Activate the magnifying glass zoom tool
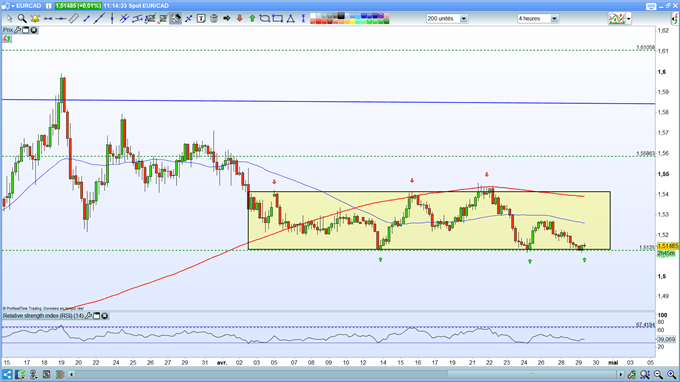The height and width of the screenshot is (382, 680). tap(22, 18)
